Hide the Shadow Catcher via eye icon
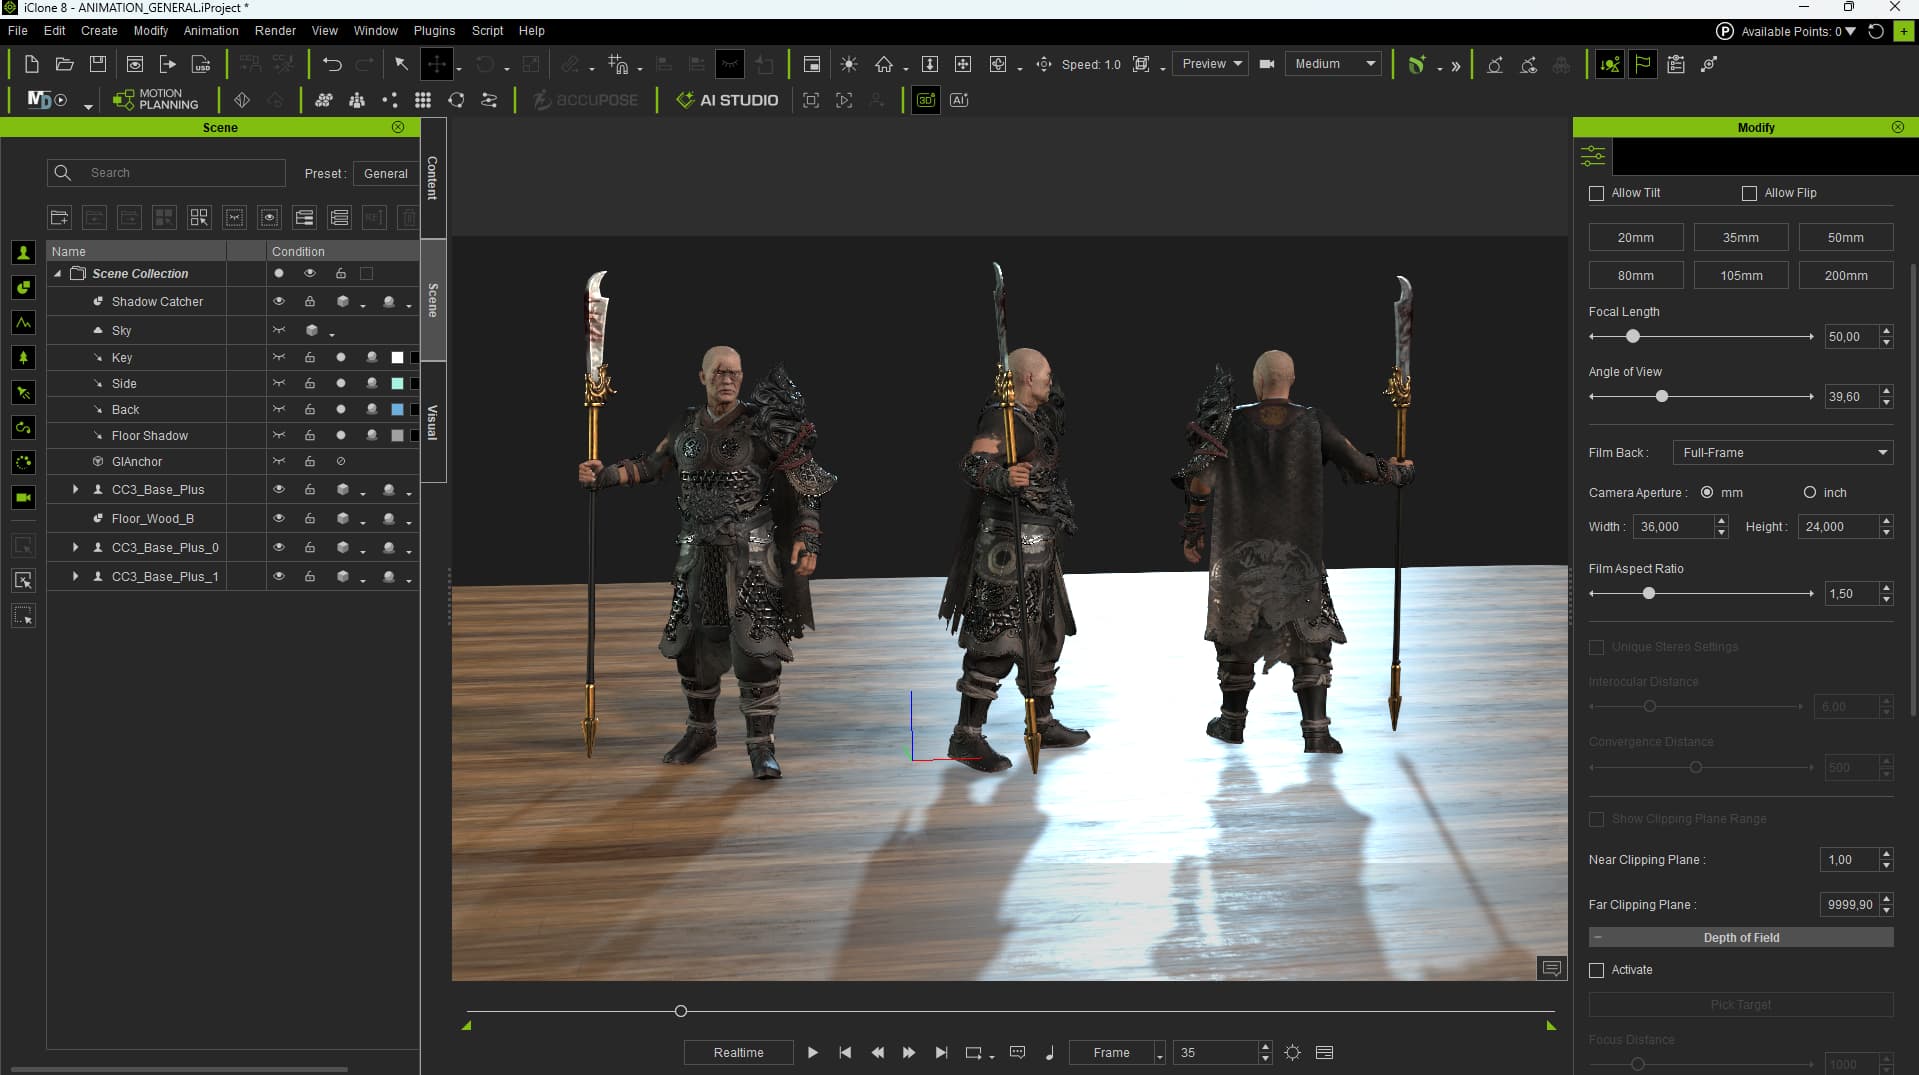 (279, 301)
